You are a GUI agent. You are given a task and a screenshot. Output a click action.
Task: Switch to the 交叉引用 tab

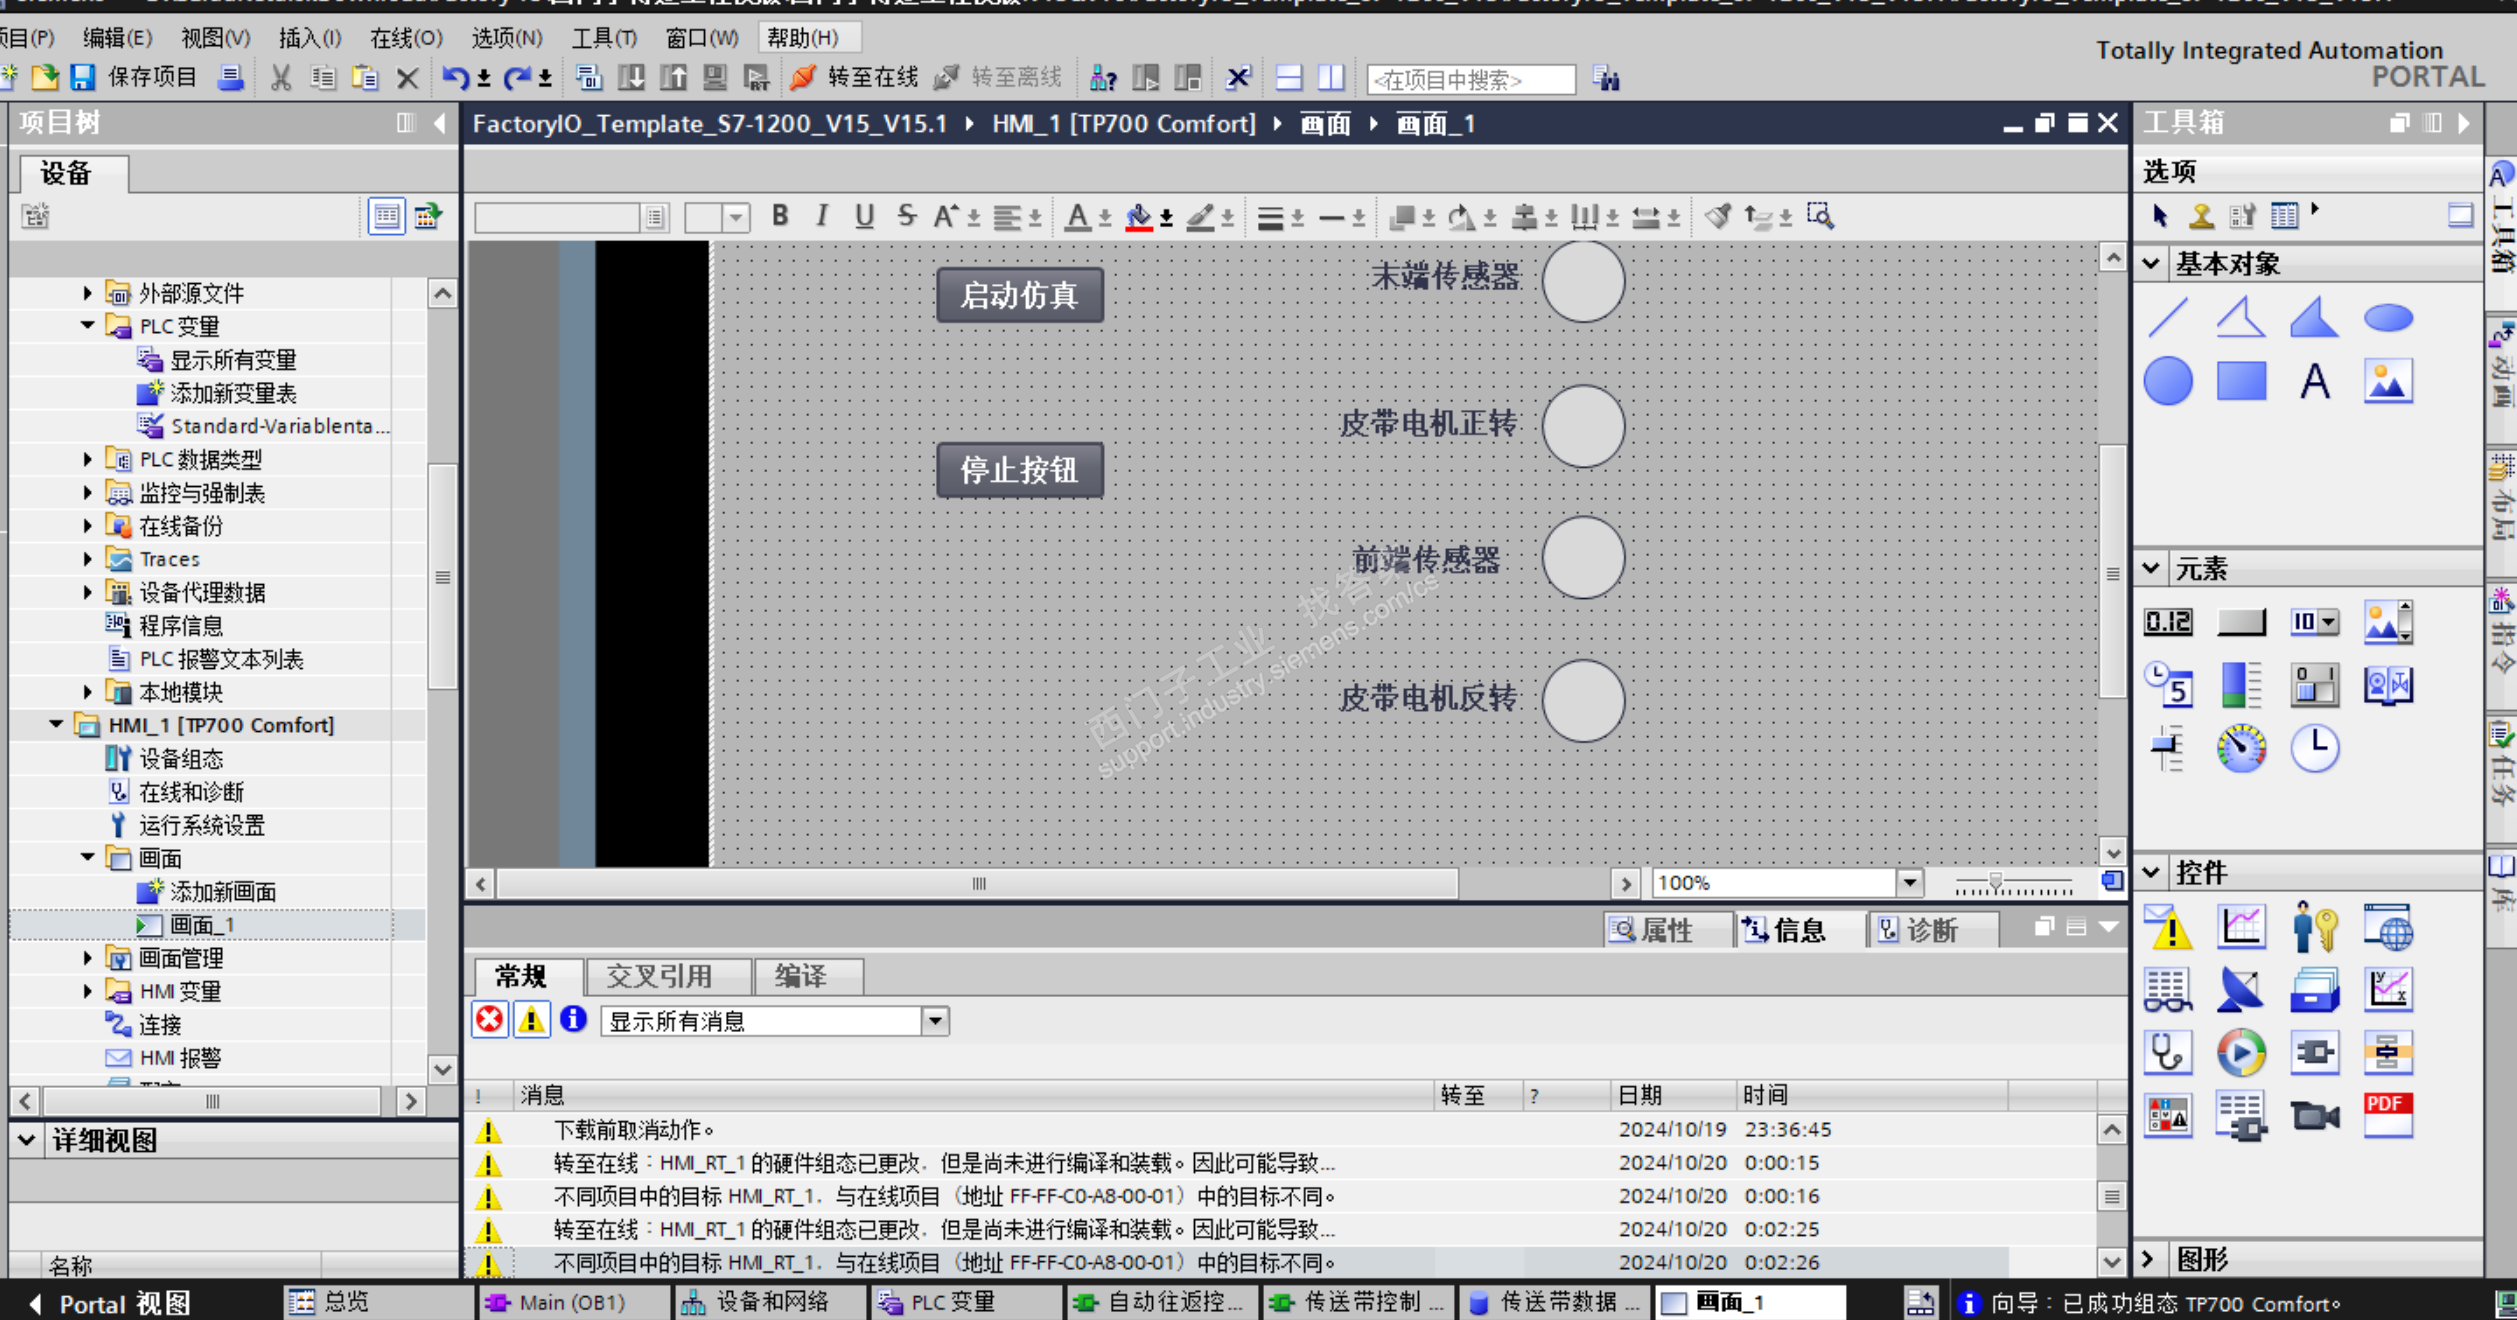(x=659, y=975)
